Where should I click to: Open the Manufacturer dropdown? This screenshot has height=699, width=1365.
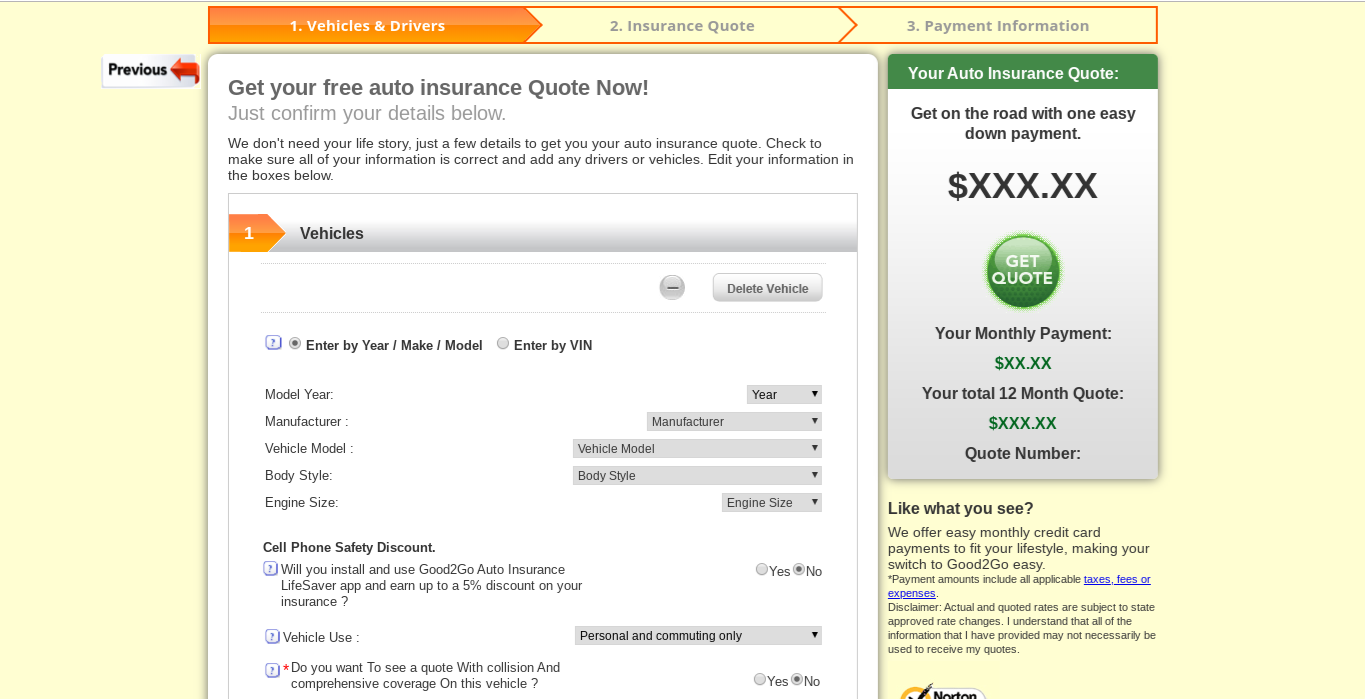[734, 421]
